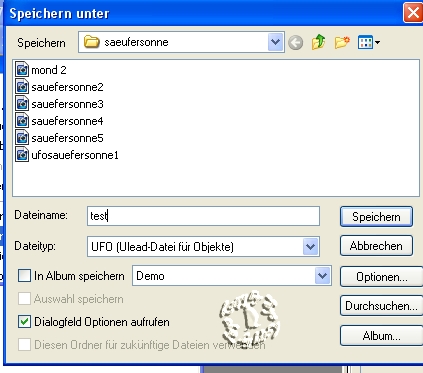Select file icon of sauefersonne2
The width and height of the screenshot is (423, 373).
(x=22, y=87)
